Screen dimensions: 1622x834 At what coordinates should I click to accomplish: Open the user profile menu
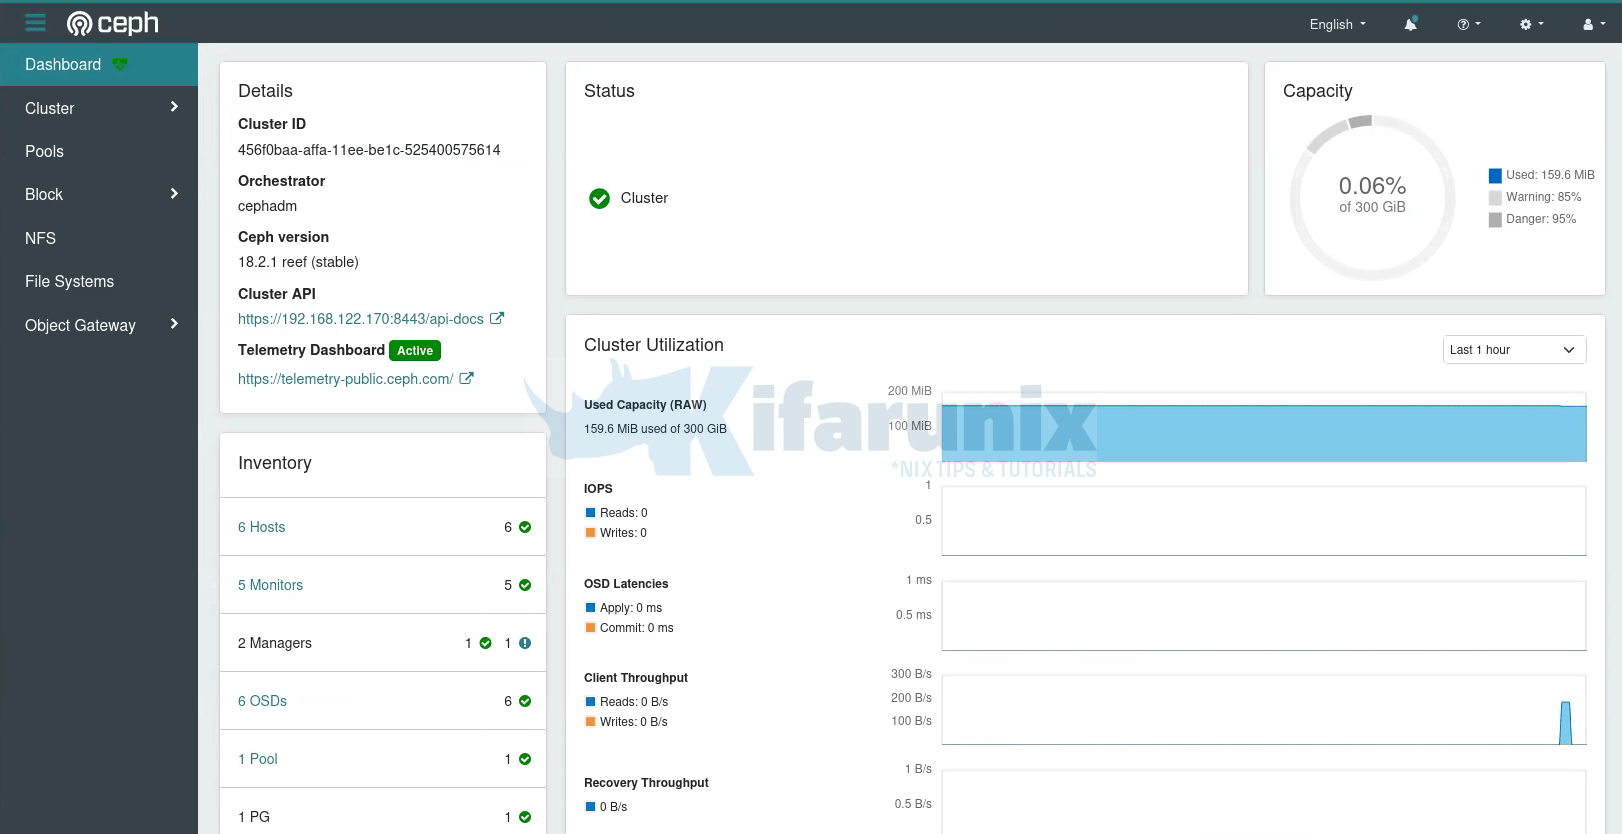(x=1593, y=24)
